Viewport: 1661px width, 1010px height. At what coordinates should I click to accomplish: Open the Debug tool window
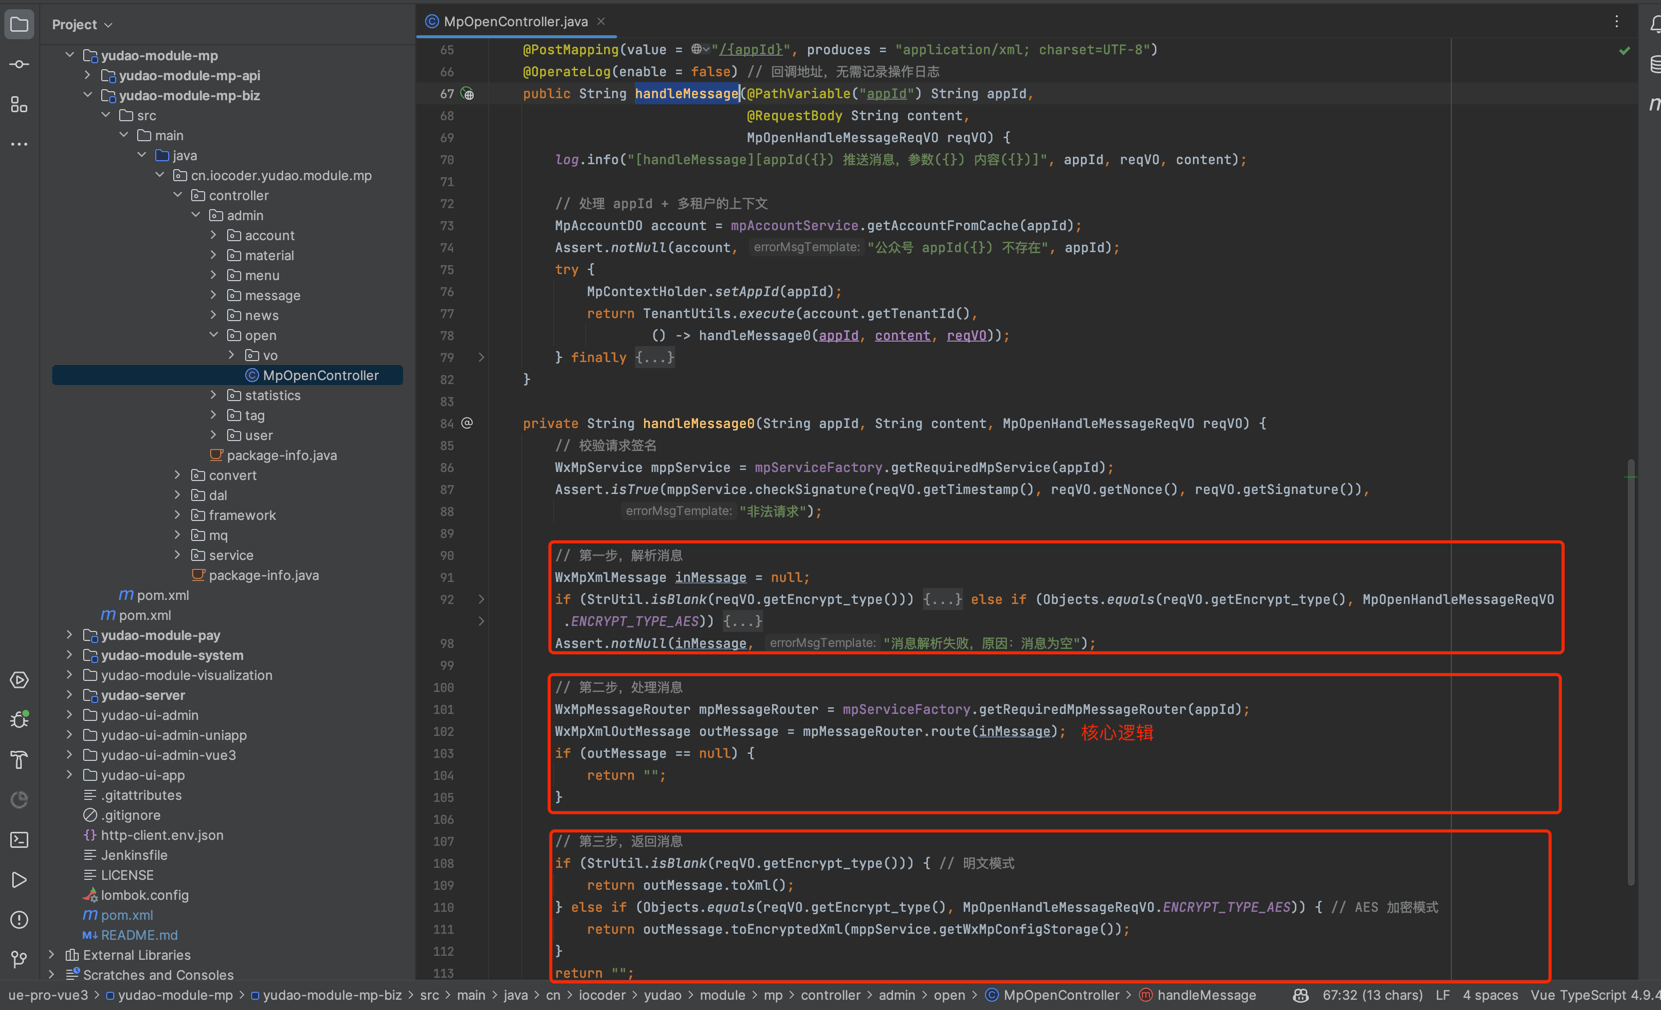click(x=19, y=720)
